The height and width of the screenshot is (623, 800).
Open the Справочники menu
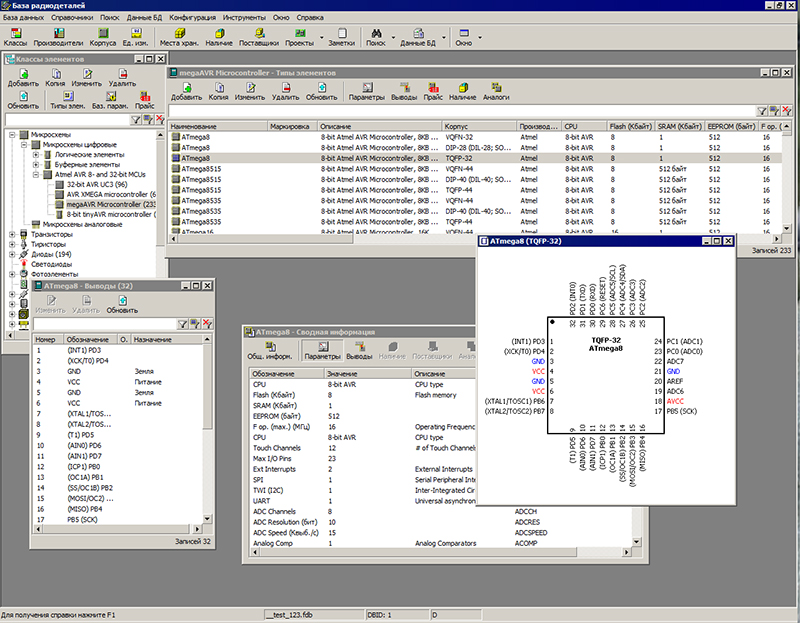click(x=72, y=17)
